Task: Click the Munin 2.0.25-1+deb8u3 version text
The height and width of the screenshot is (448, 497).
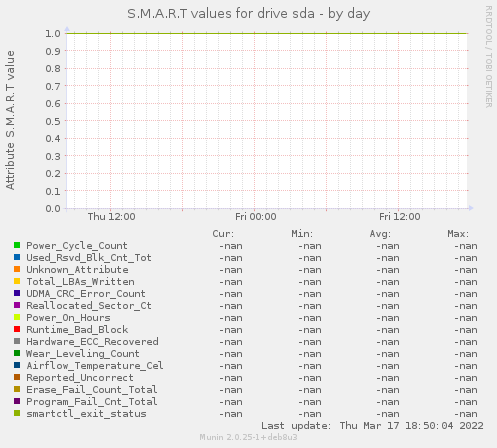Action: [x=248, y=437]
